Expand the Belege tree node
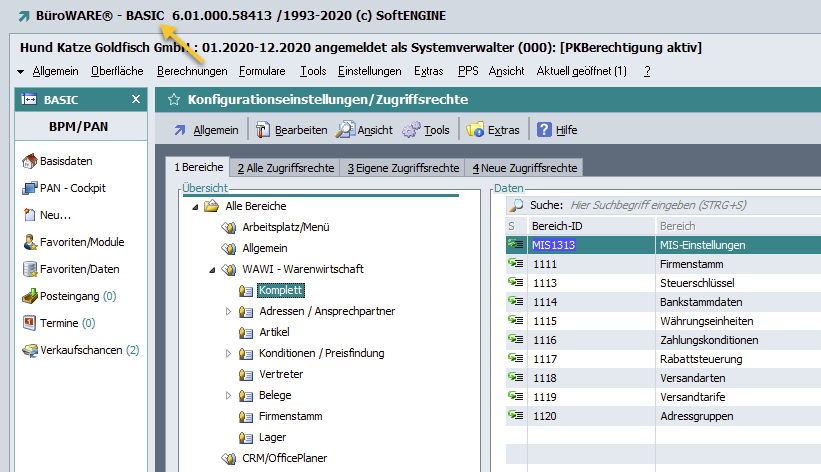 click(228, 396)
